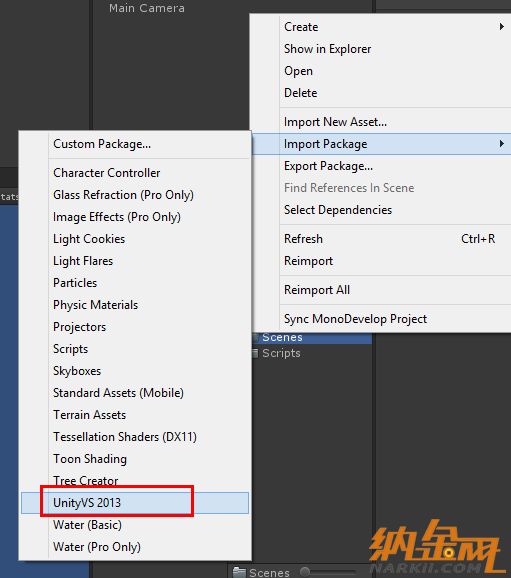The width and height of the screenshot is (511, 578).
Task: Click Export Package... menu item
Action: click(x=381, y=166)
